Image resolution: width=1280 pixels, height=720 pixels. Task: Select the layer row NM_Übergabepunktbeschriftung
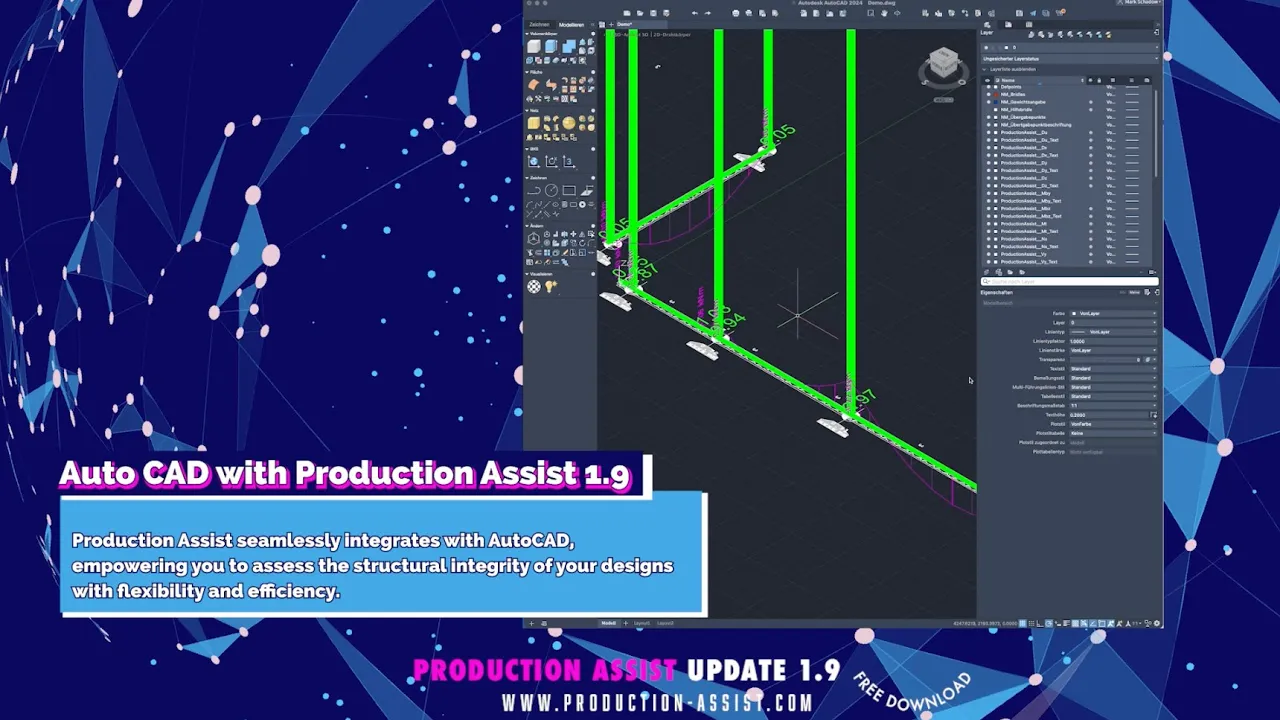click(1068, 125)
